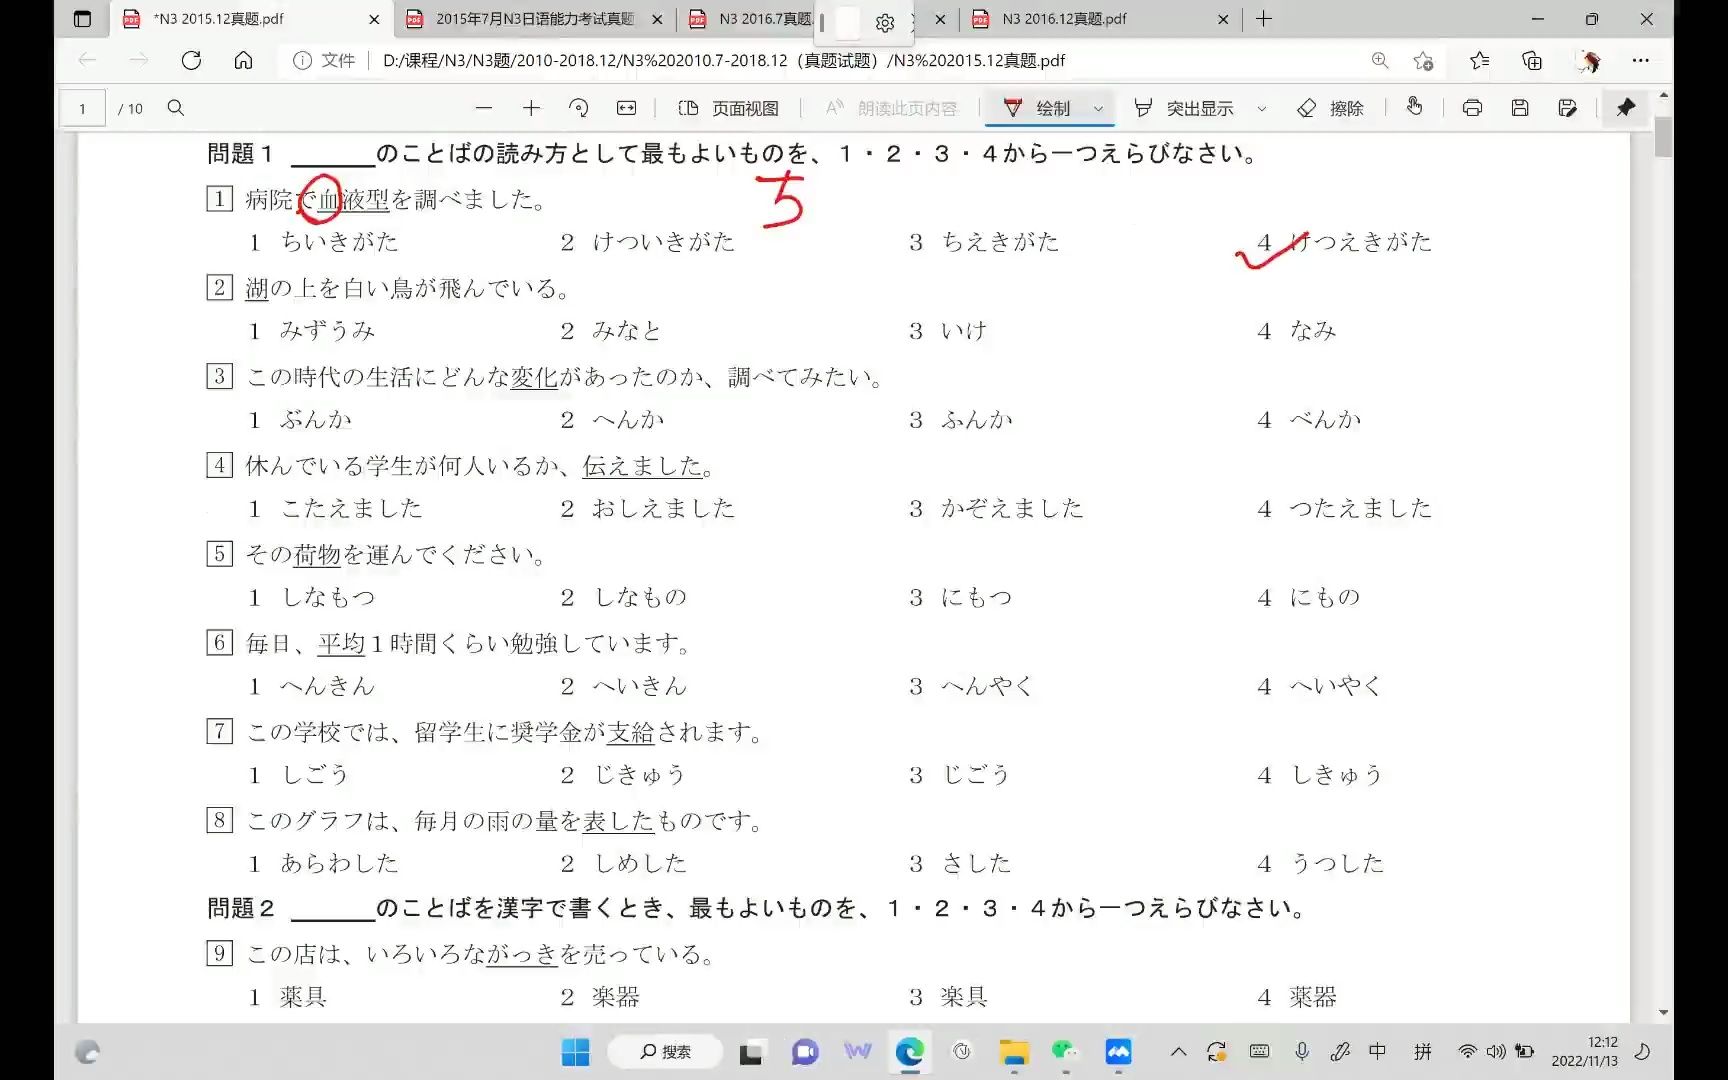Click the scrollbar down arrow
The height and width of the screenshot is (1080, 1728).
pos(1663,1012)
